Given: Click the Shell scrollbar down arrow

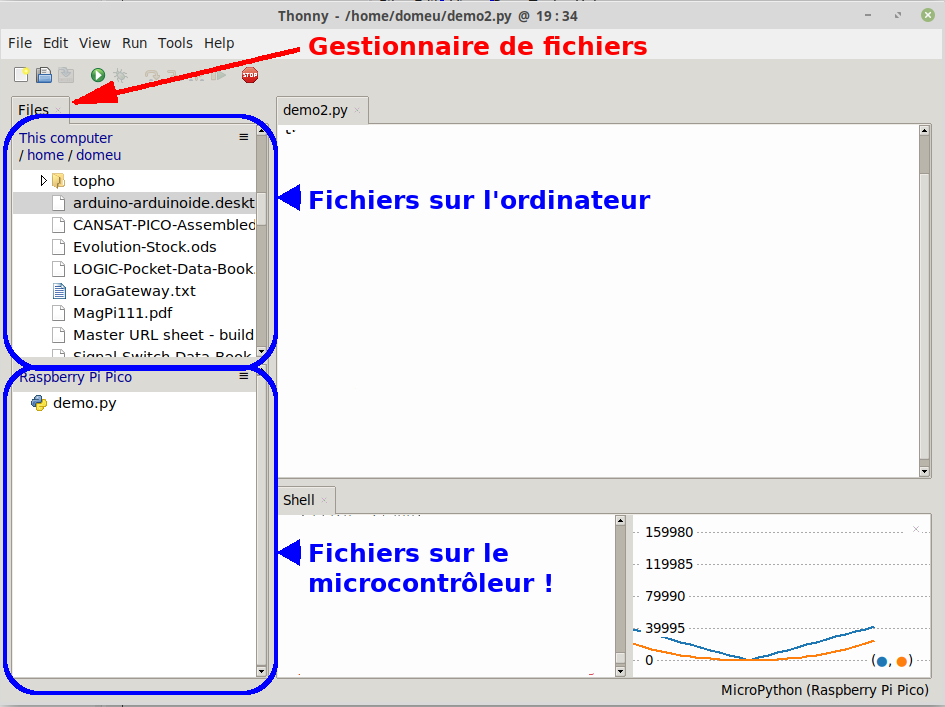Looking at the screenshot, I should coord(620,671).
